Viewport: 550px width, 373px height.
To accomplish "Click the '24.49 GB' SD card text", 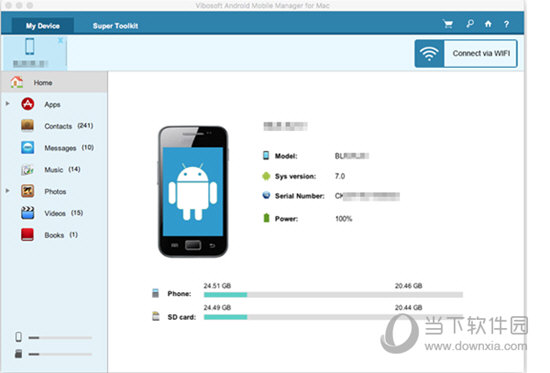I will click(217, 307).
